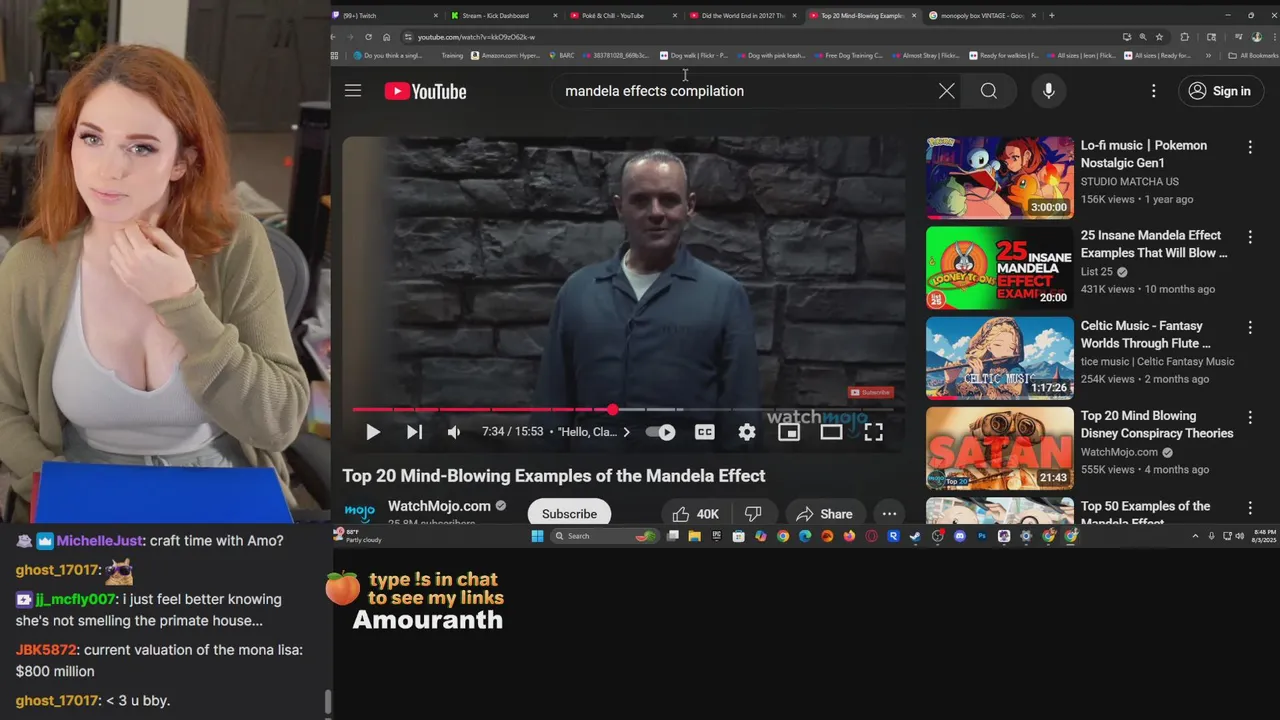Expand the hidden bookmarks overflow chevron
Screen dimensions: 1280x720
[x=1208, y=56]
